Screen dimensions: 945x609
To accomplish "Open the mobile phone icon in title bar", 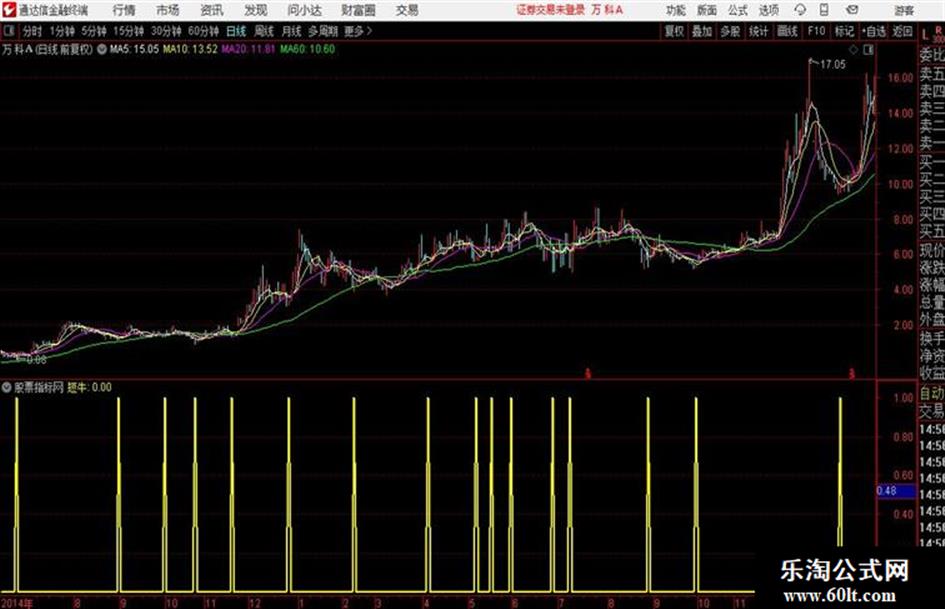I will pos(824,10).
